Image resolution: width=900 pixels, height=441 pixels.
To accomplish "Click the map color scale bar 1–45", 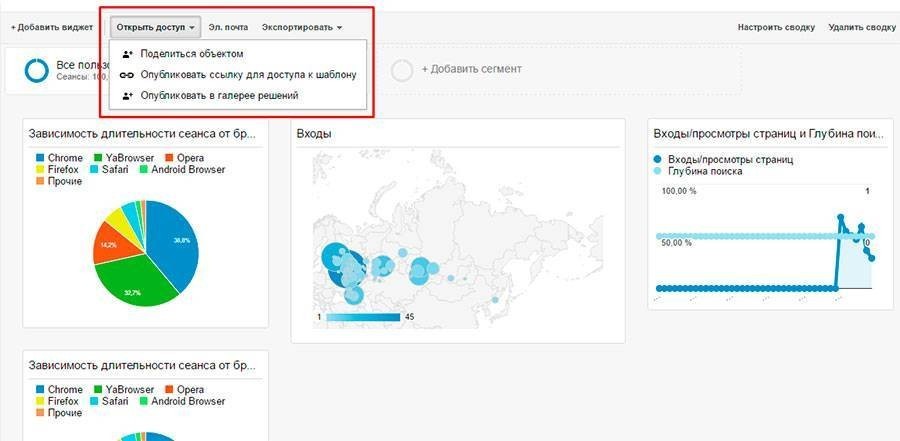I will (363, 317).
